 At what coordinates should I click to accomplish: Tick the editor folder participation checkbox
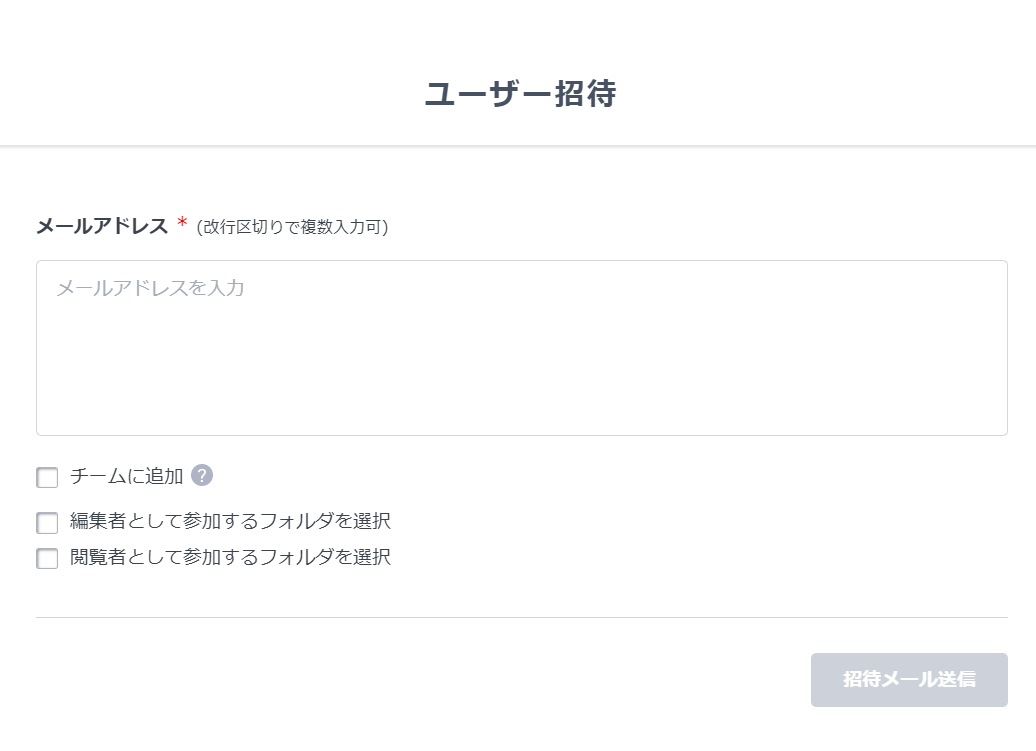[x=47, y=523]
